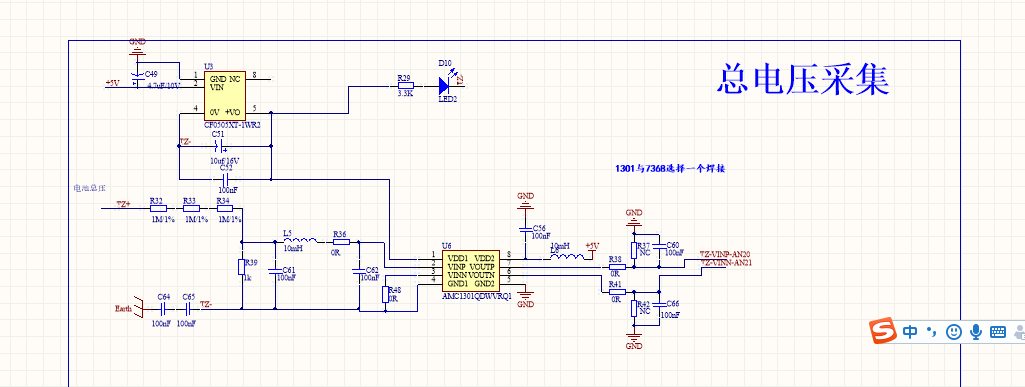Viewport: 1025px width, 387px height.
Task: Click the user account icon in IME bar
Action: point(1019,332)
